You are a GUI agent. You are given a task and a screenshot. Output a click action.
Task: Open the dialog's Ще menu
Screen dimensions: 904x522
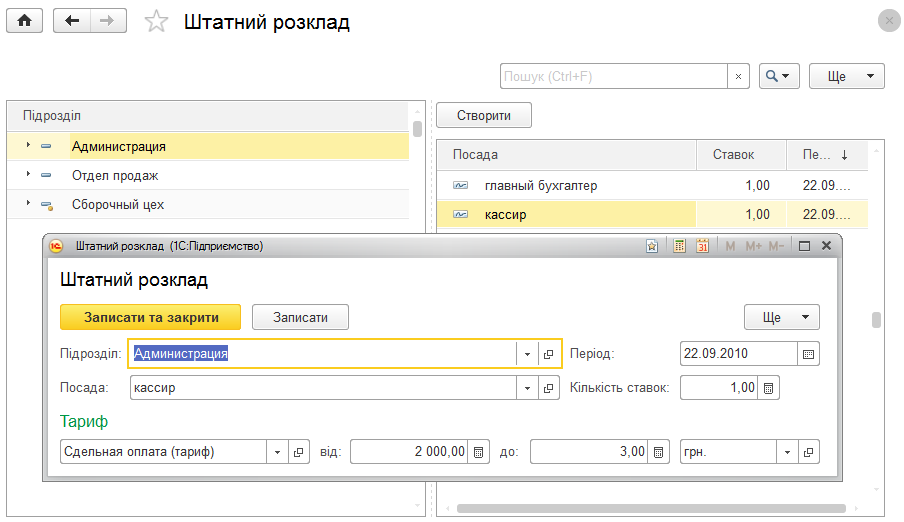[x=782, y=317]
